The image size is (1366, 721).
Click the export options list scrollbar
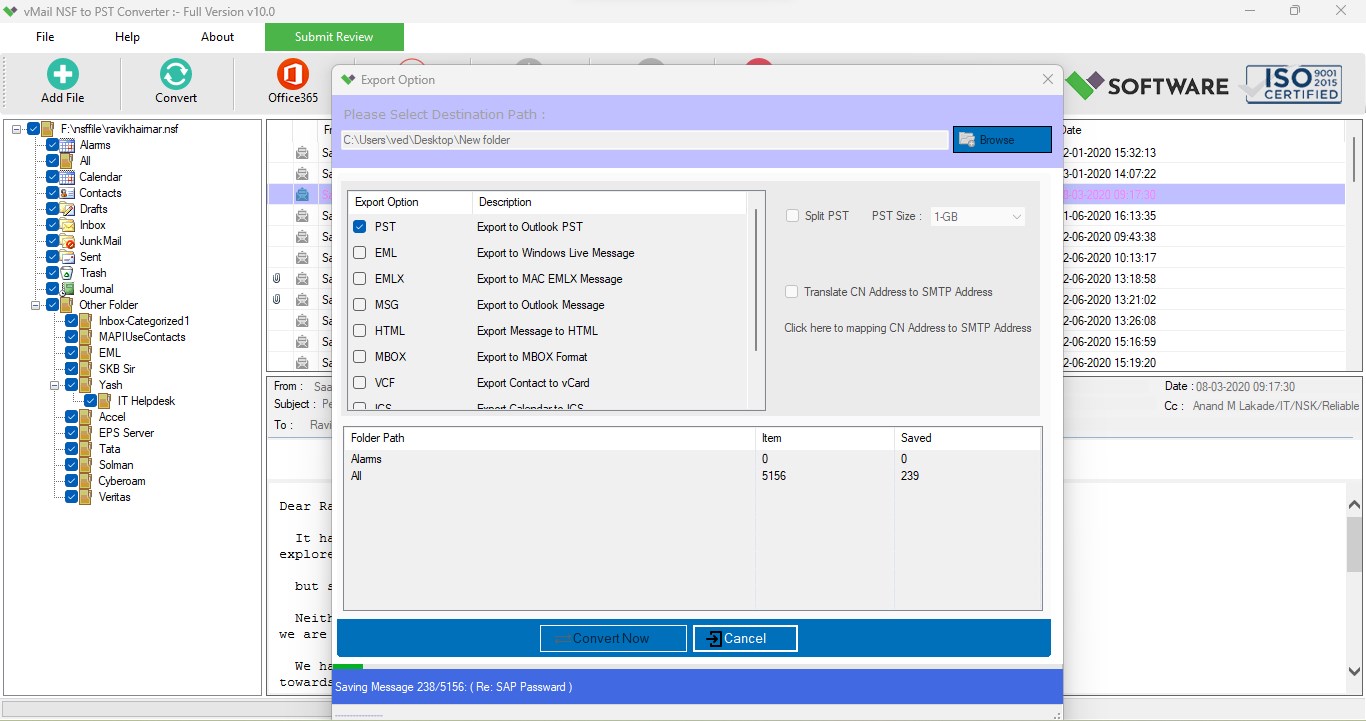click(x=756, y=280)
